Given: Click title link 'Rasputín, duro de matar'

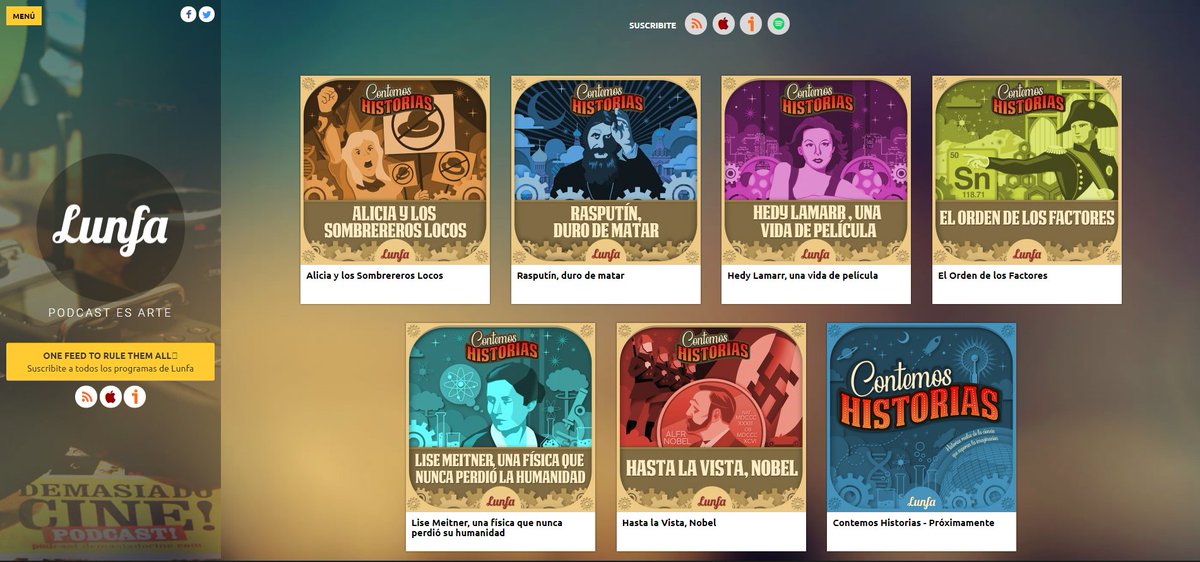Looking at the screenshot, I should pyautogui.click(x=570, y=276).
